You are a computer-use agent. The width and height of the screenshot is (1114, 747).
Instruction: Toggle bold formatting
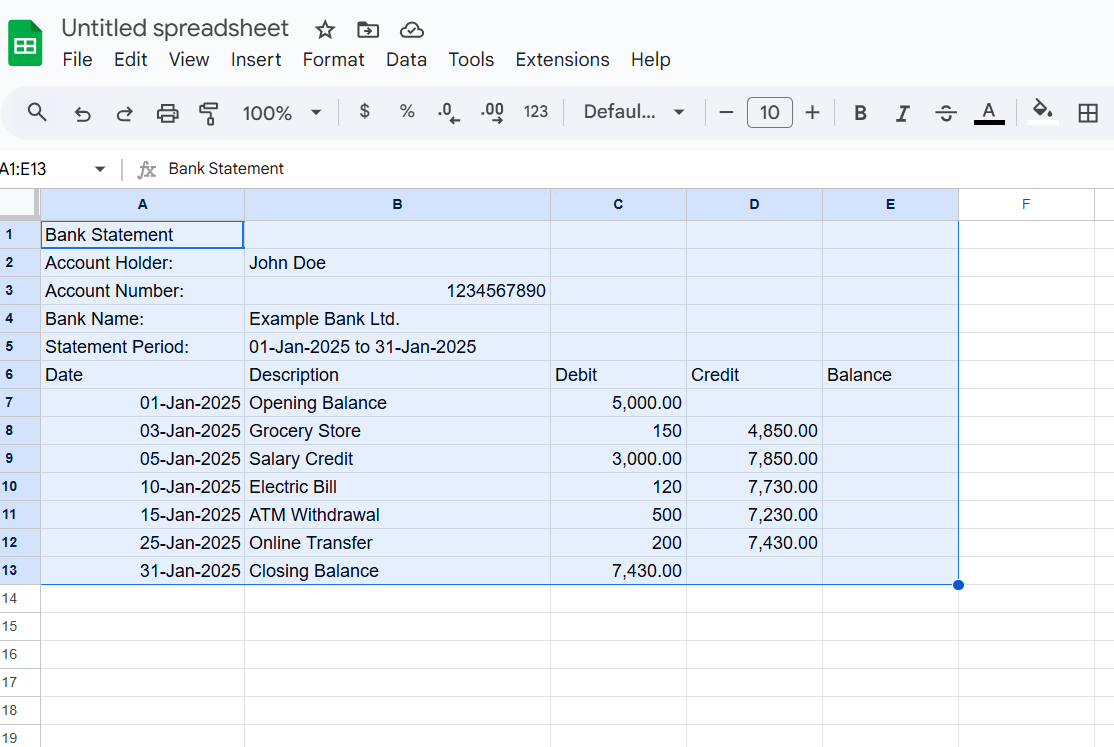pyautogui.click(x=860, y=112)
